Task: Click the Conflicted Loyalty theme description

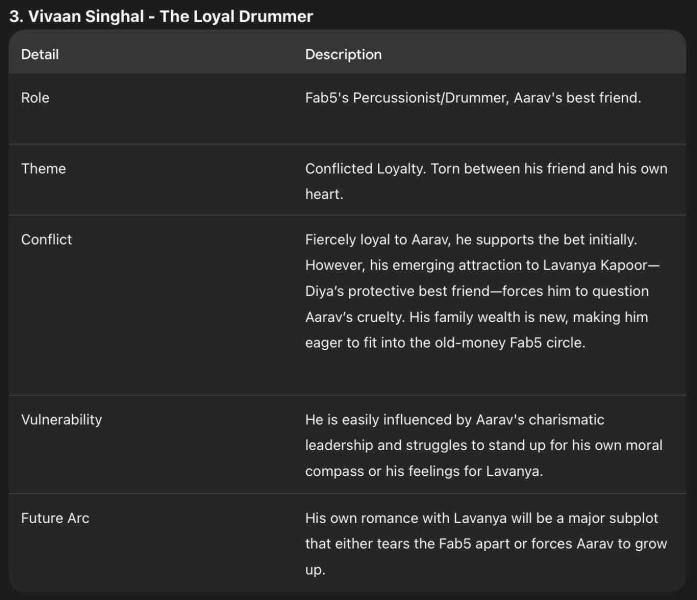Action: coord(486,169)
